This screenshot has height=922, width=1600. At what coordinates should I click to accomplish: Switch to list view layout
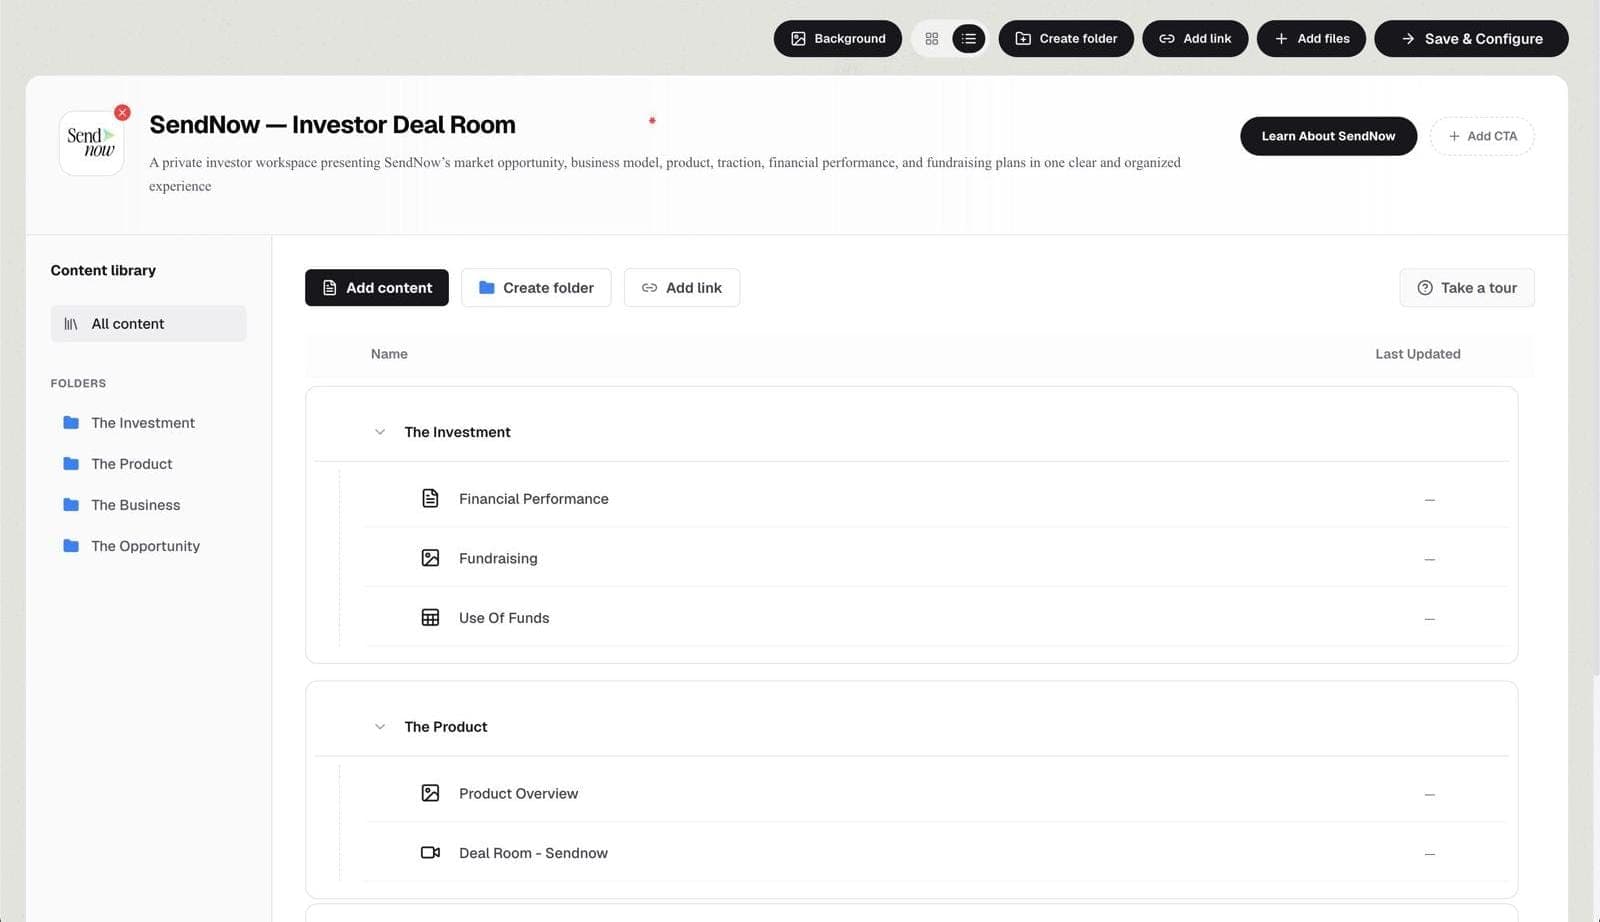[x=968, y=39]
